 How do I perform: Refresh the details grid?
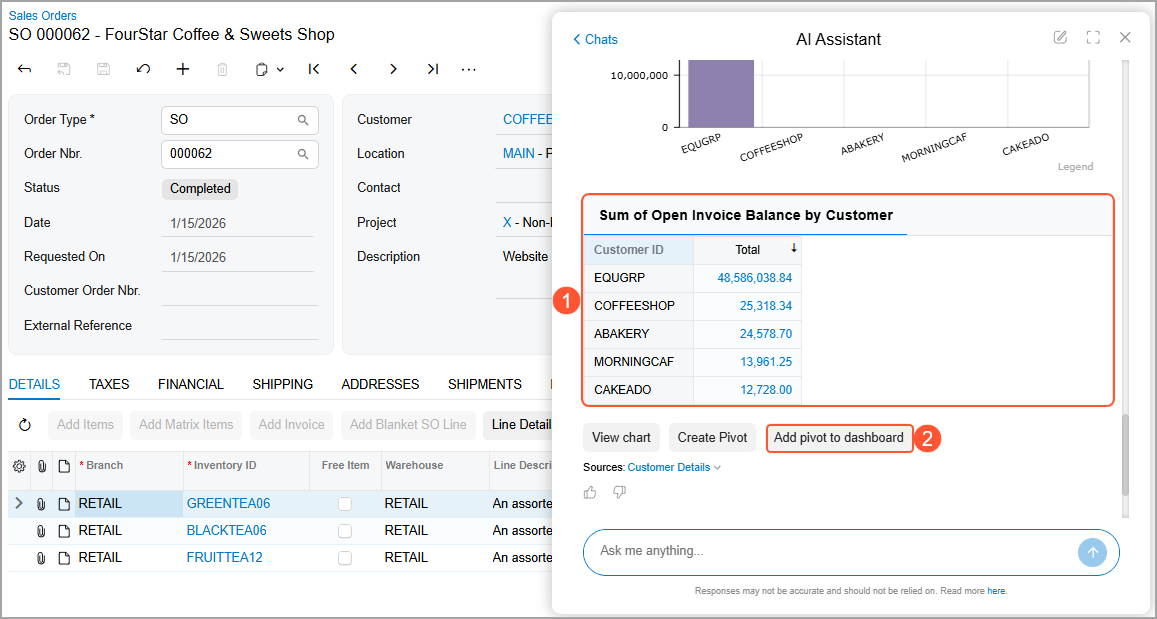click(x=24, y=424)
